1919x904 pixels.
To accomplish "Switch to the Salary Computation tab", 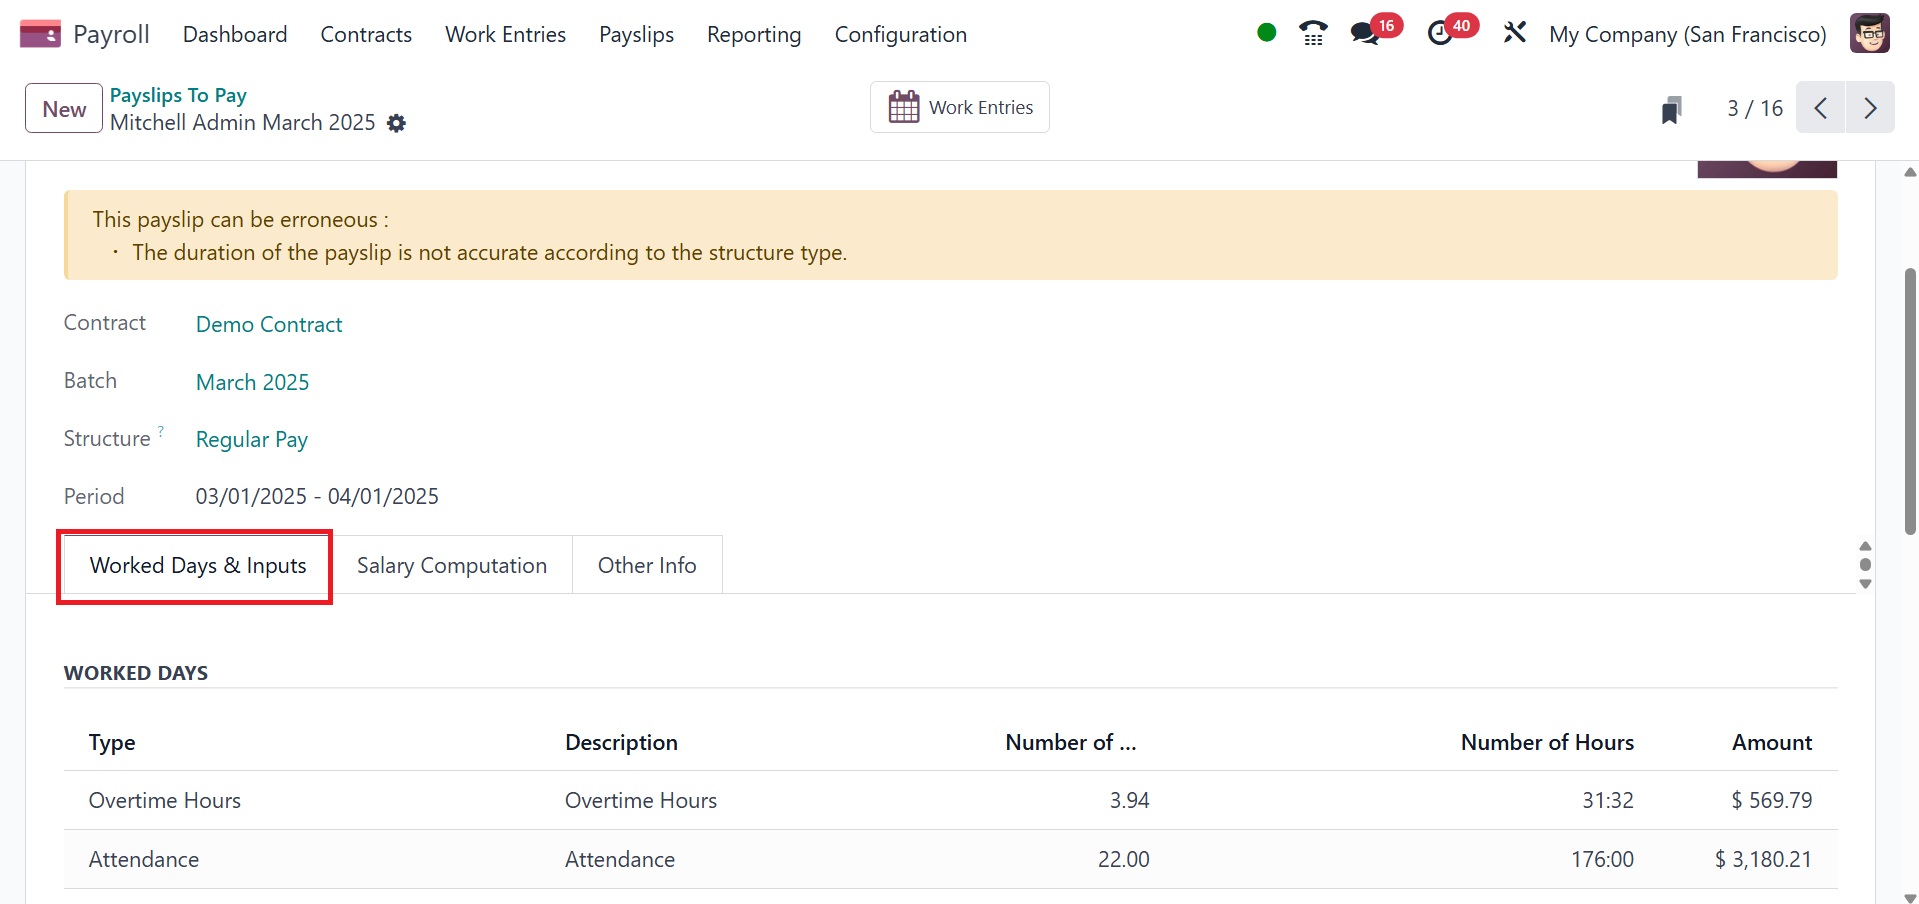I will 452,565.
